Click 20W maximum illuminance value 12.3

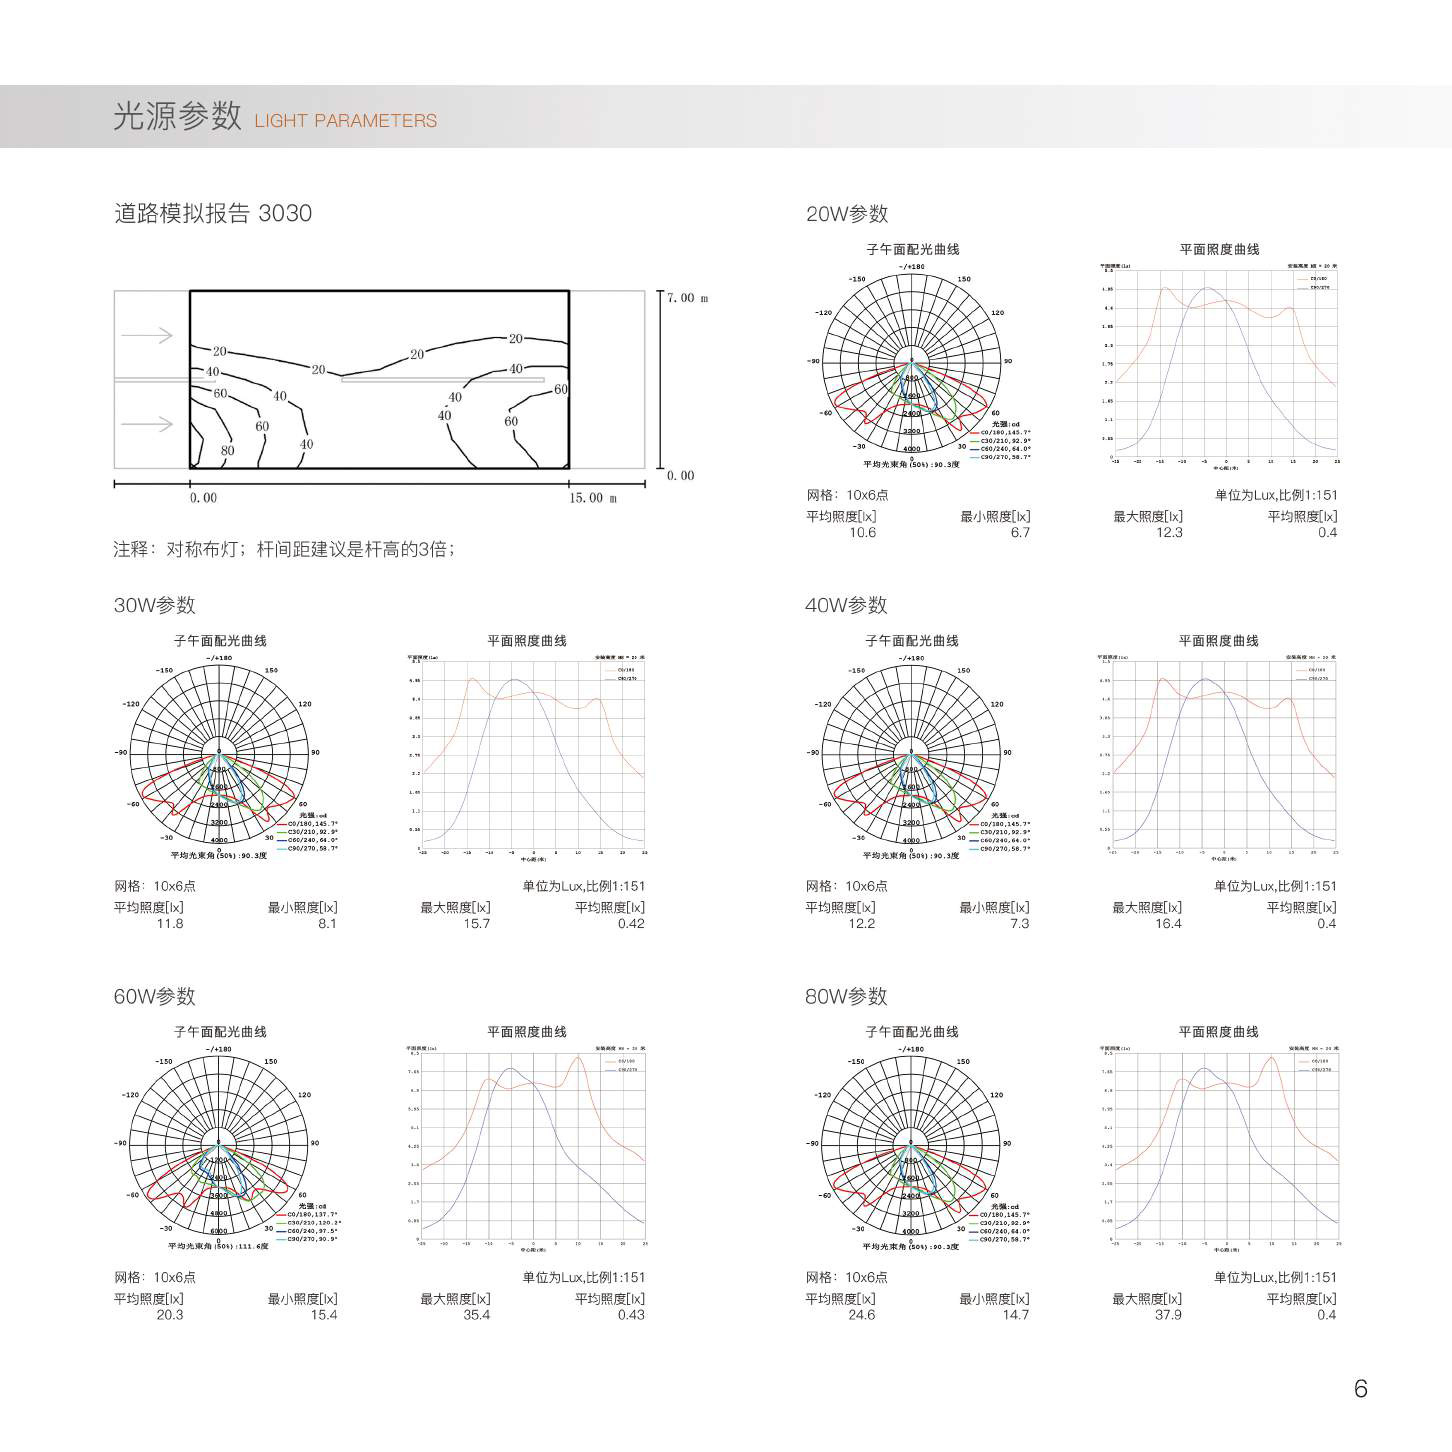click(1169, 533)
